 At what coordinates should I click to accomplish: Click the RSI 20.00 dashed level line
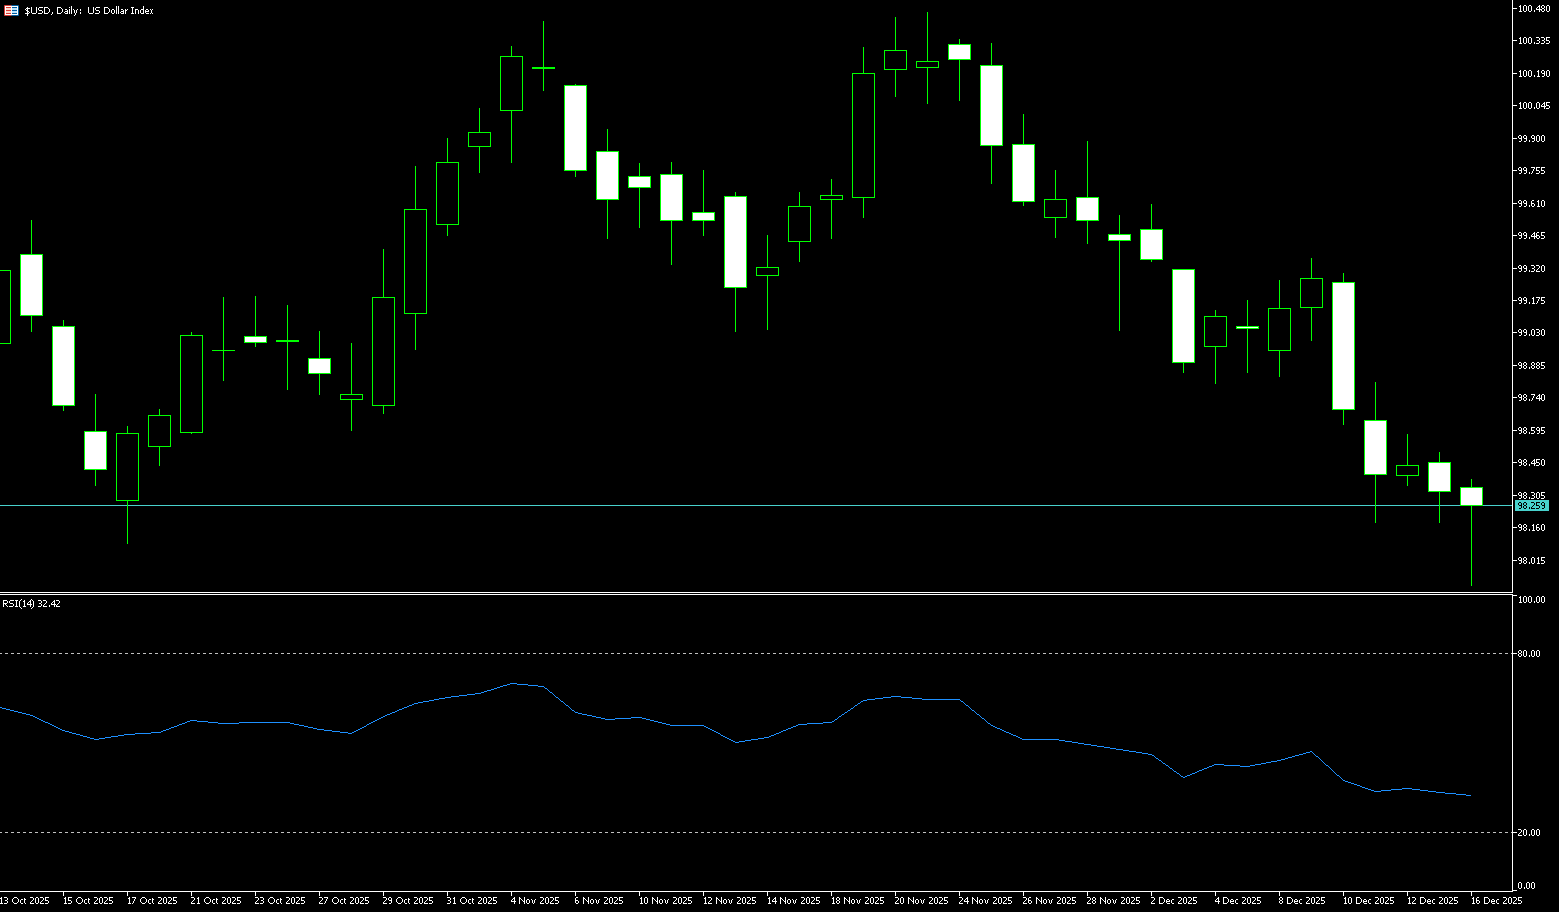(700, 832)
